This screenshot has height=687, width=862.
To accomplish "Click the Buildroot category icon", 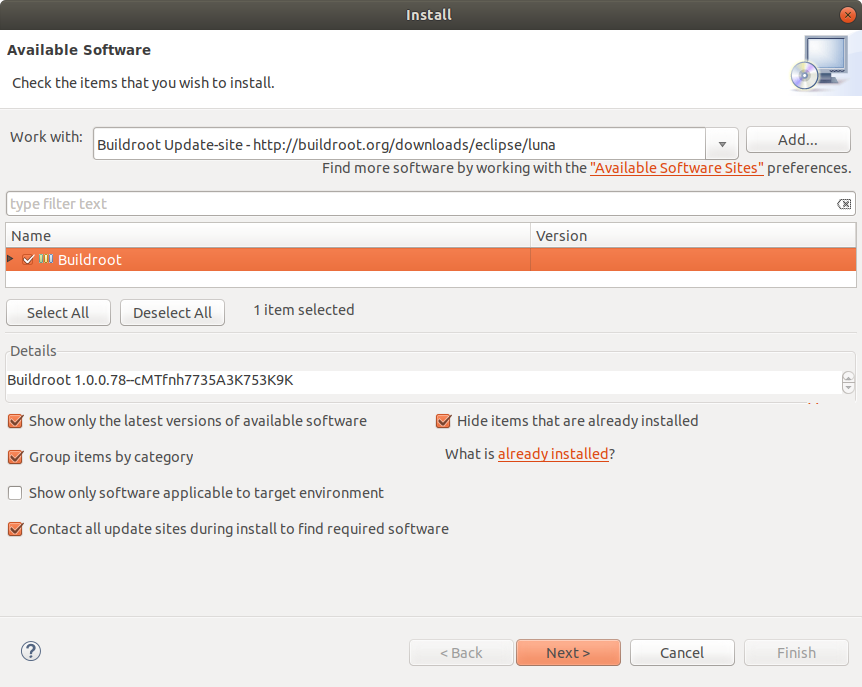I will point(46,259).
